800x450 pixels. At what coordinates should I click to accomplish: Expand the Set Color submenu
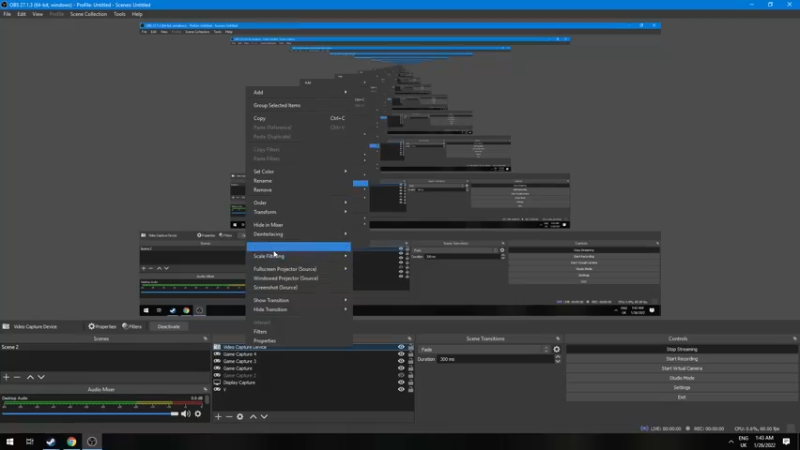point(299,171)
